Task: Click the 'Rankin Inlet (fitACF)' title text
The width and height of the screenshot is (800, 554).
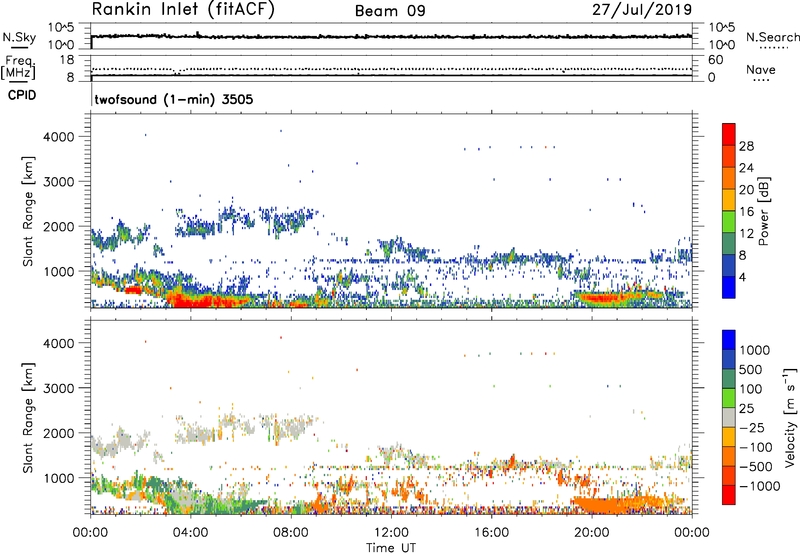Action: click(183, 9)
